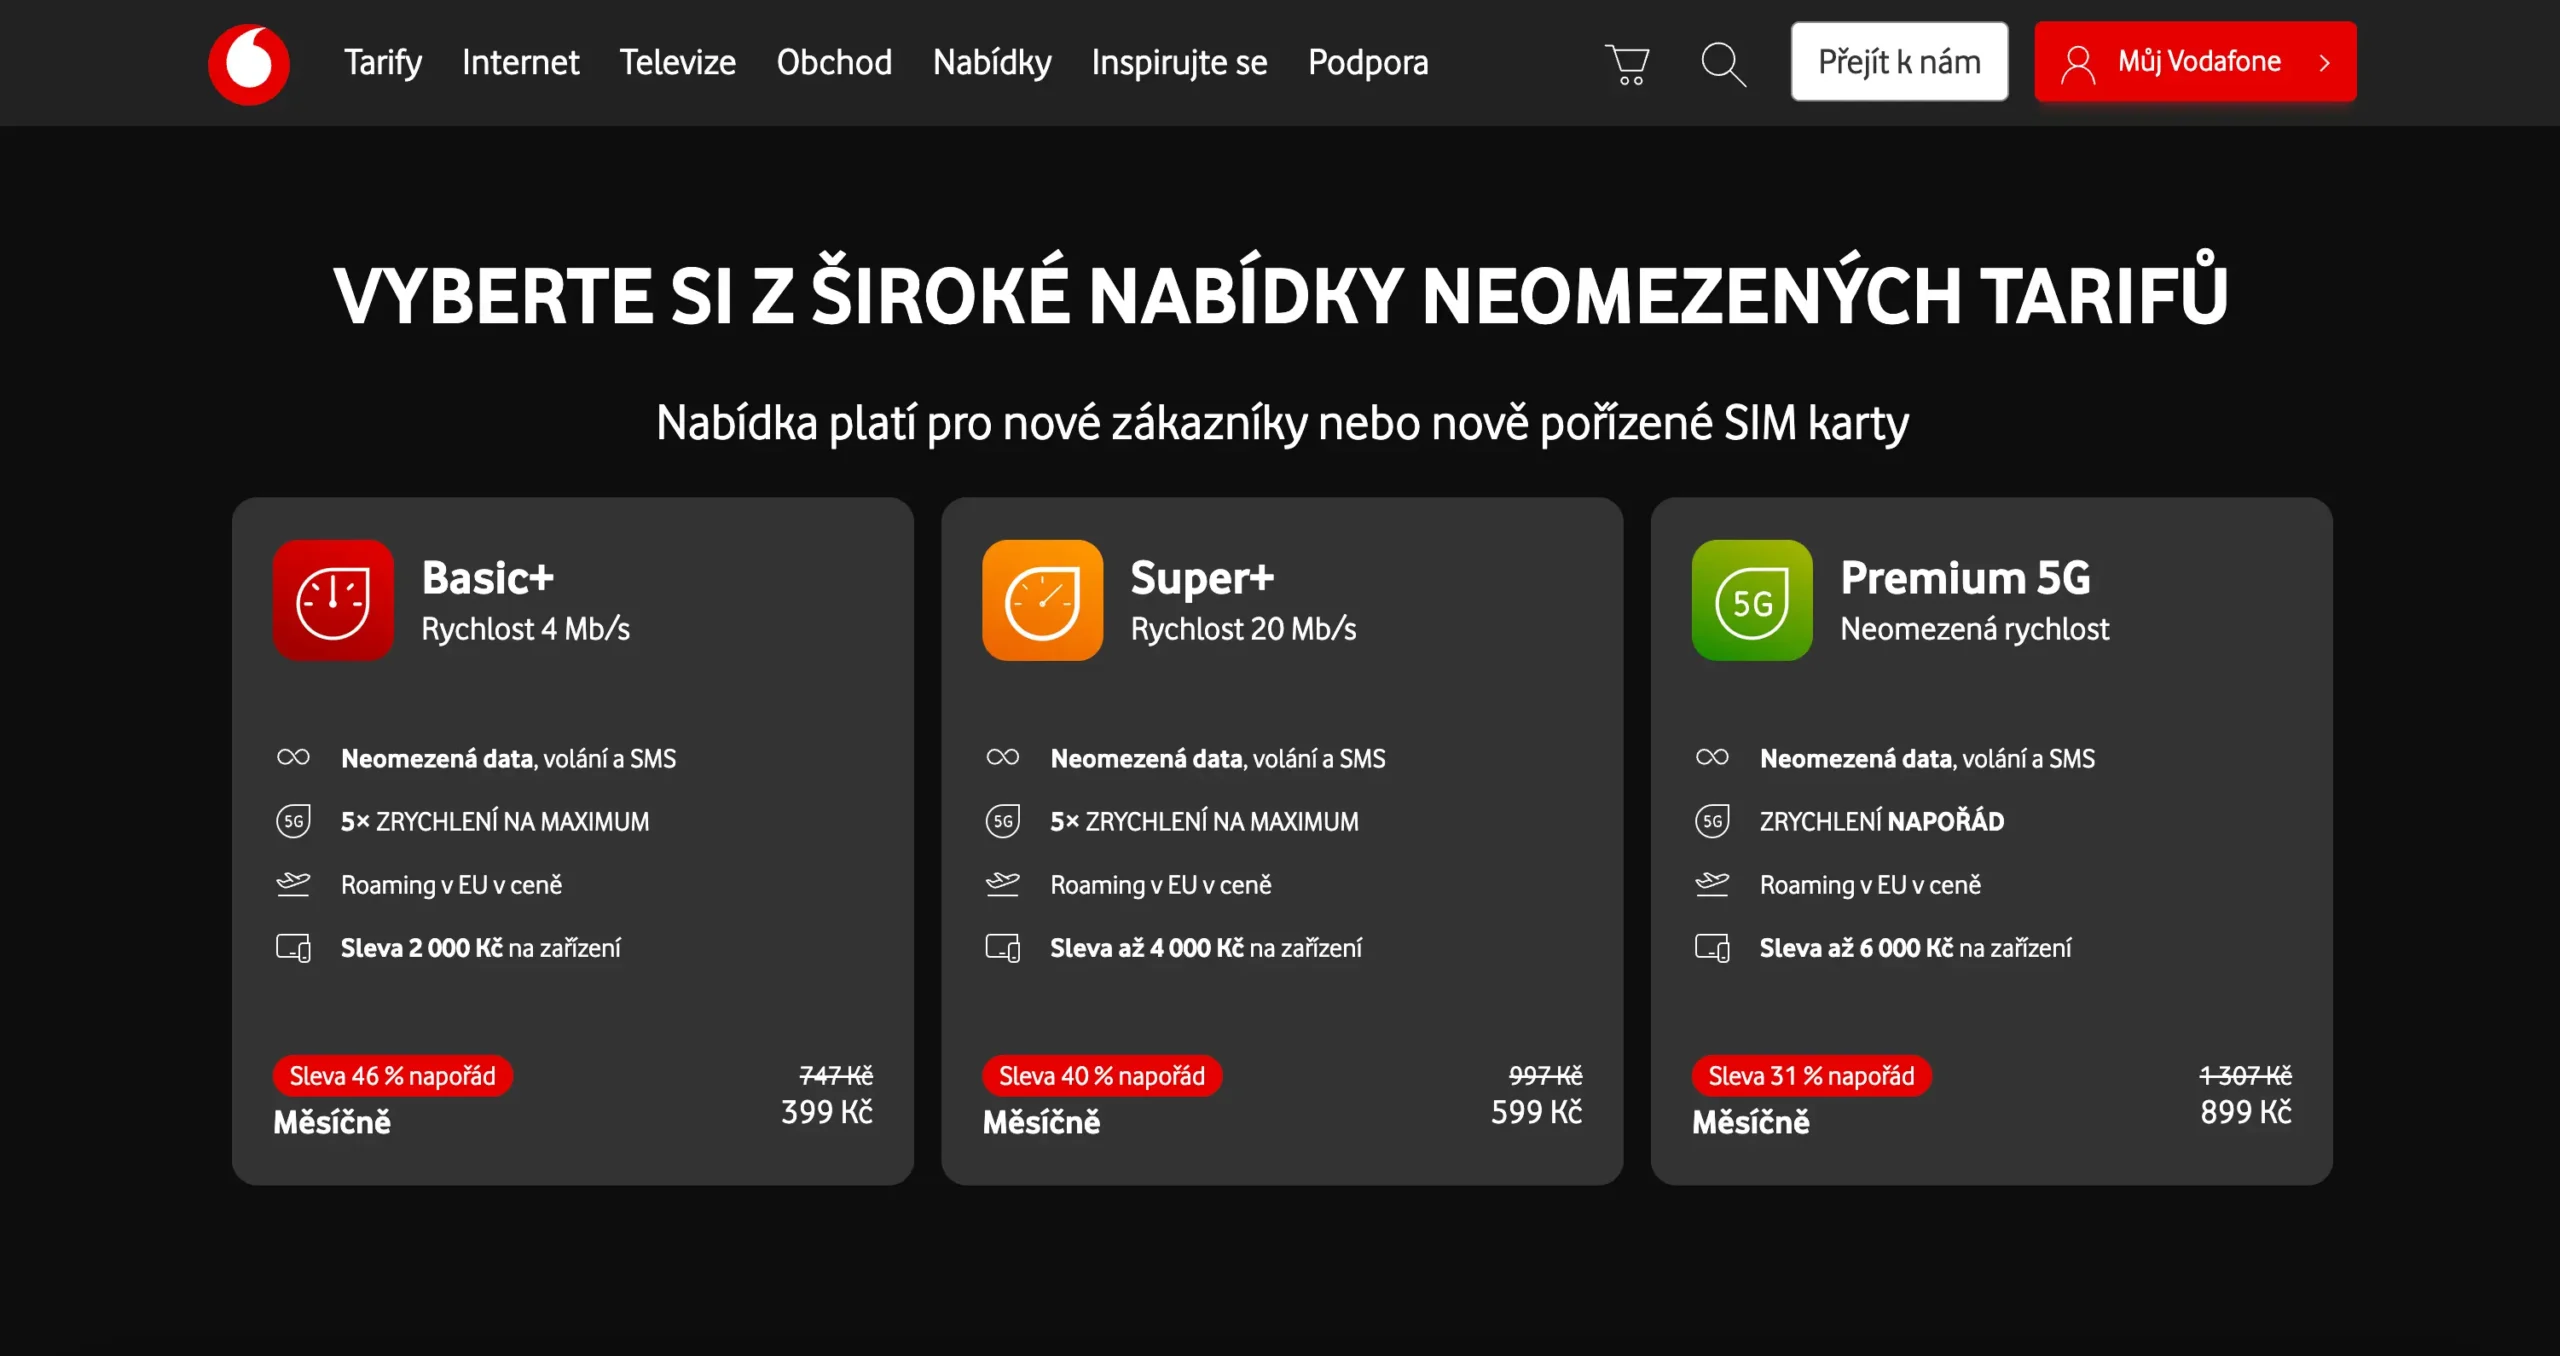Click user profile icon in Můj Vodafone
This screenshot has width=2560, height=1356.
pos(2078,64)
